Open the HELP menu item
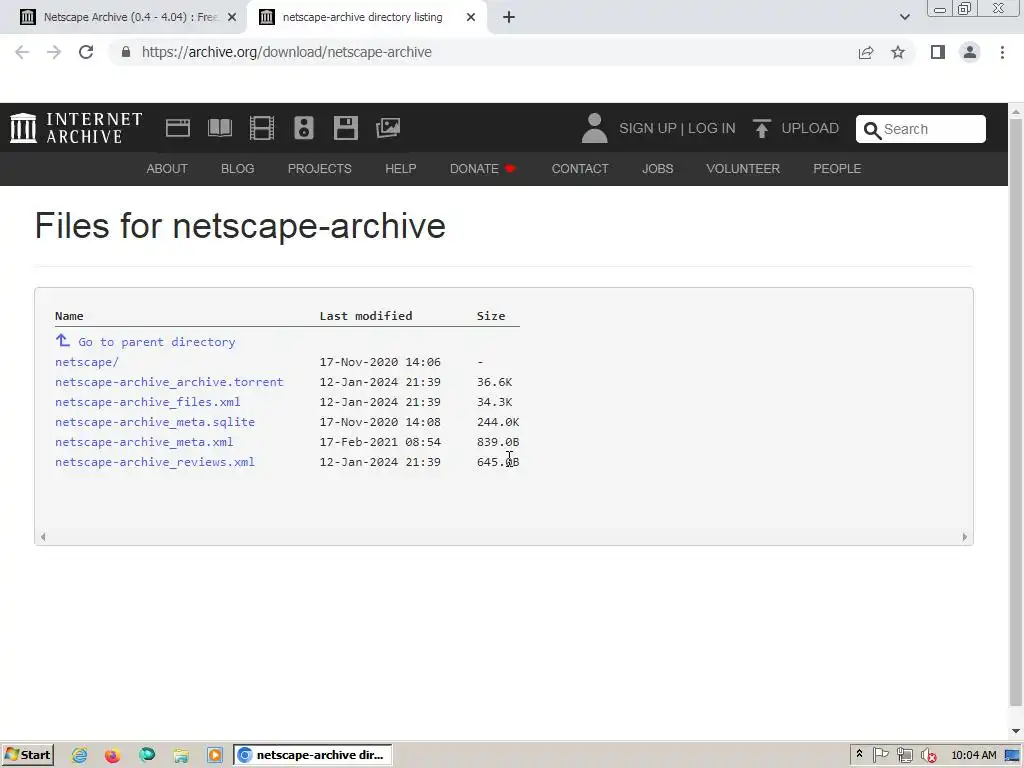This screenshot has height=768, width=1024. [400, 168]
